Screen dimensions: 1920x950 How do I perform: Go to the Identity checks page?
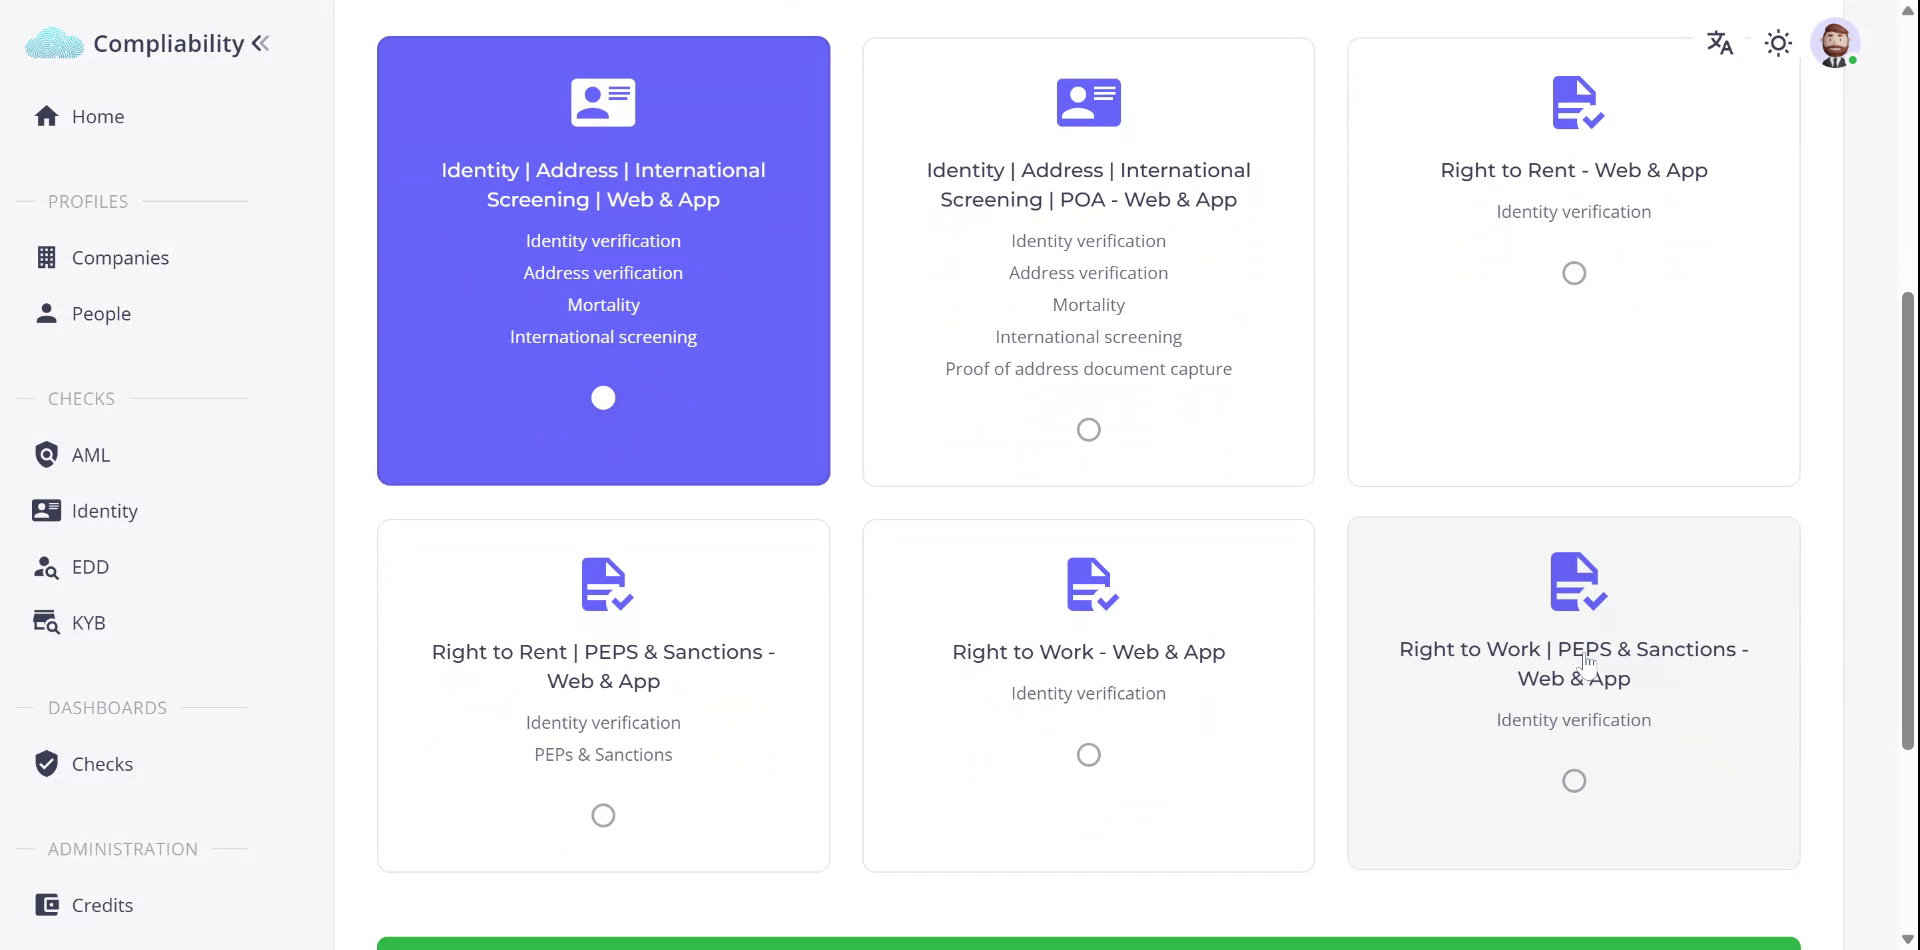104,511
